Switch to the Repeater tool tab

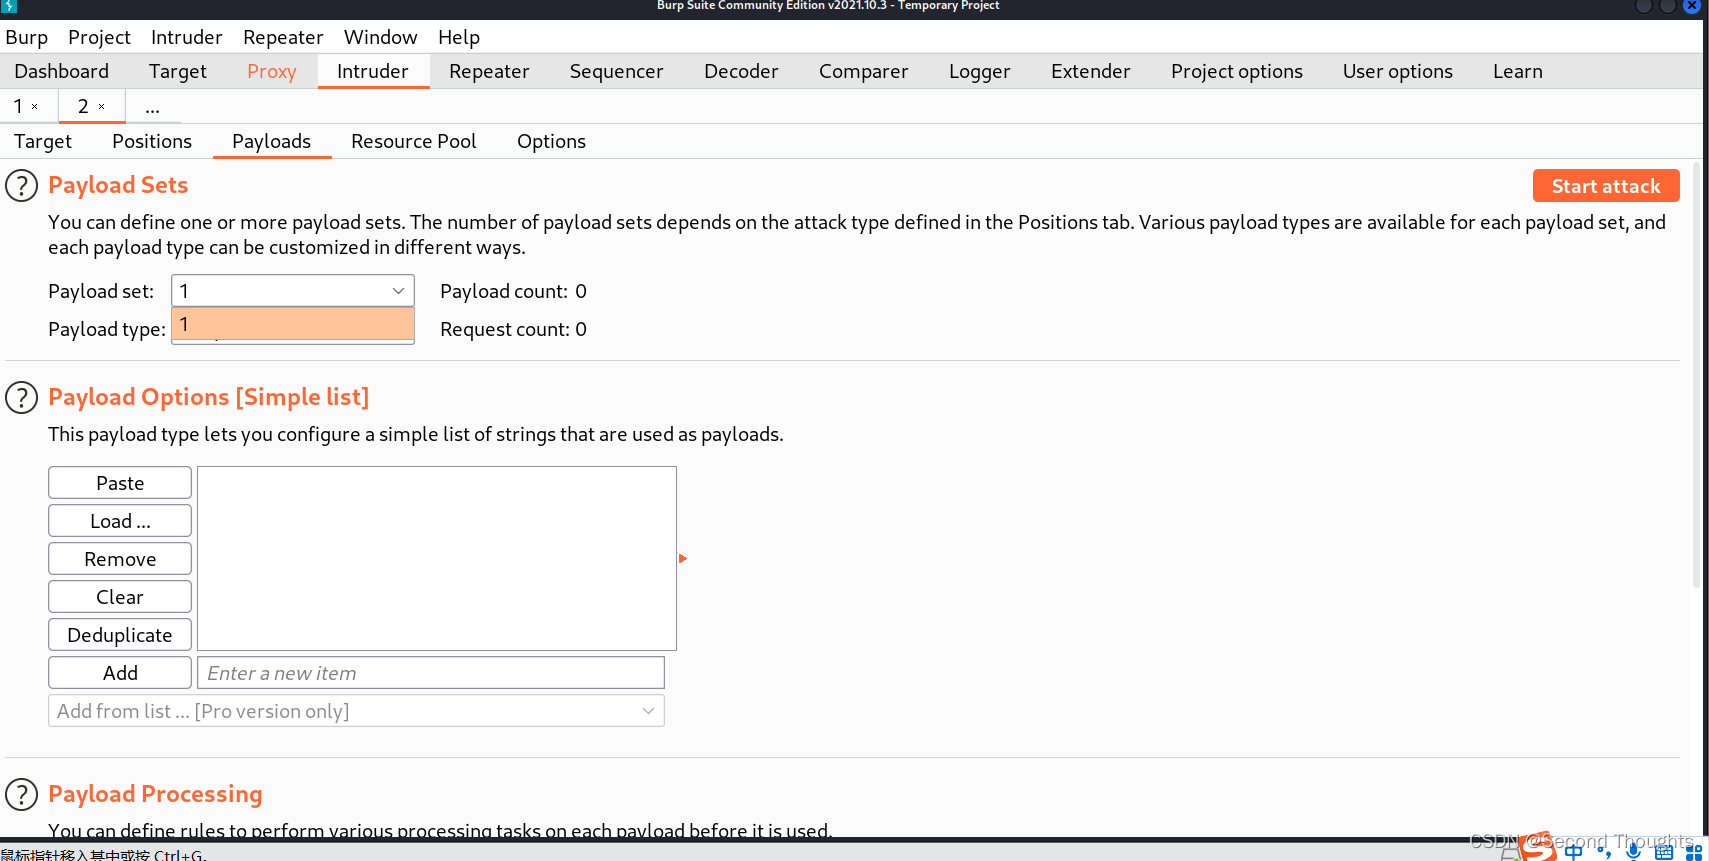489,71
